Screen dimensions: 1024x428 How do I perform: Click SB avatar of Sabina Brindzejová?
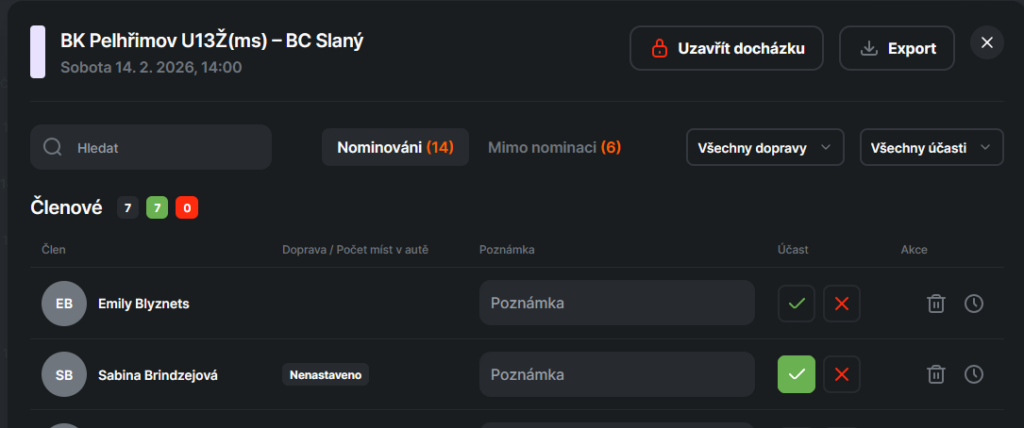(x=64, y=375)
